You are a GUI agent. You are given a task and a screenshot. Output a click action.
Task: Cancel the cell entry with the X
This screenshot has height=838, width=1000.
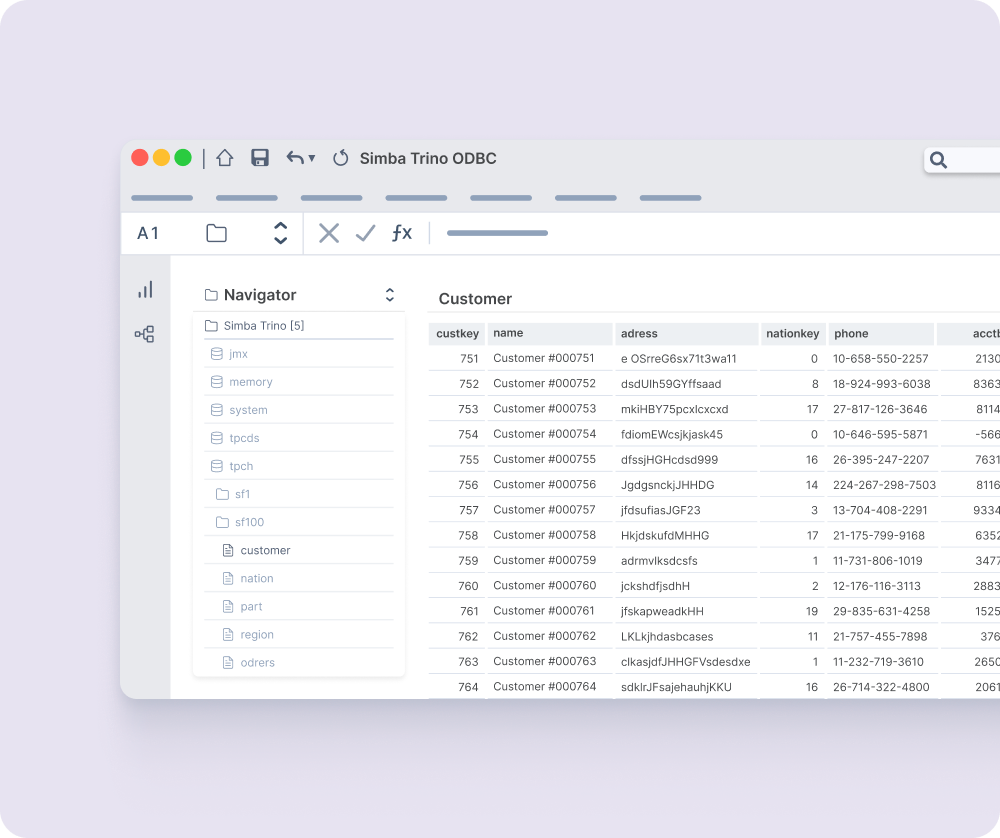tap(329, 233)
